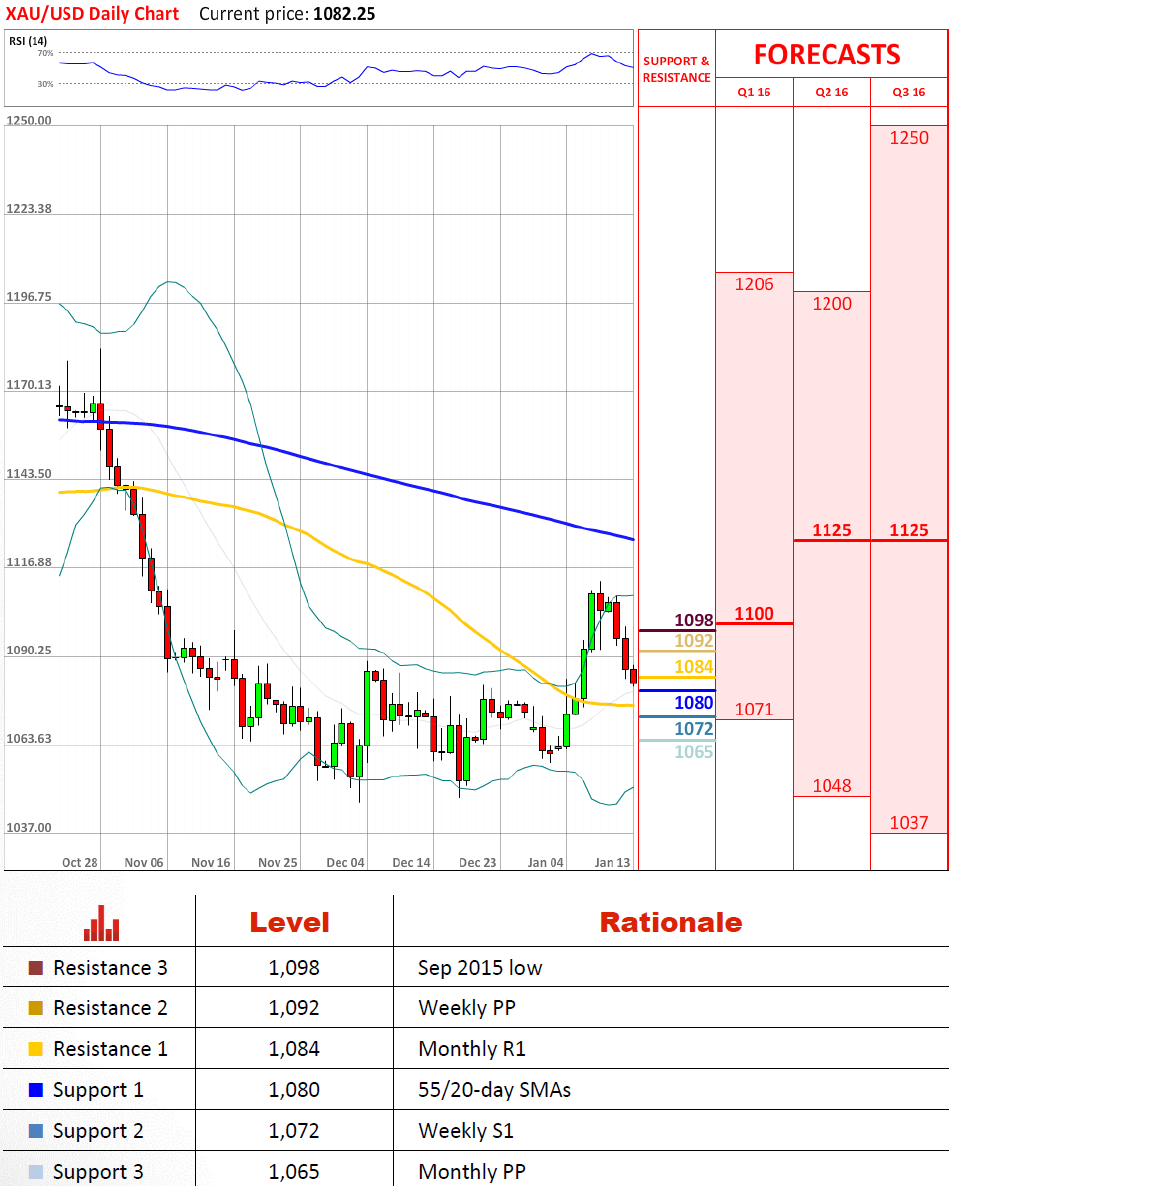Click the 1206 forecast value in Q1 16
1152x1186 pixels.
[754, 284]
